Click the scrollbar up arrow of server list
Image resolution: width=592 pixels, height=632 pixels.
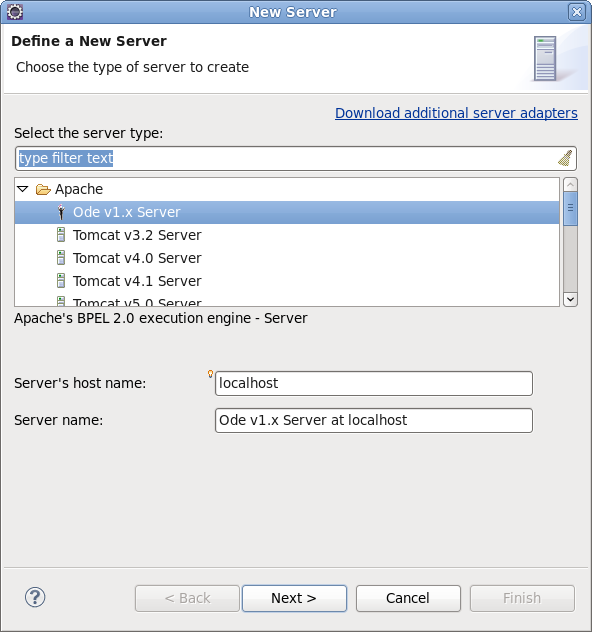coord(570,185)
